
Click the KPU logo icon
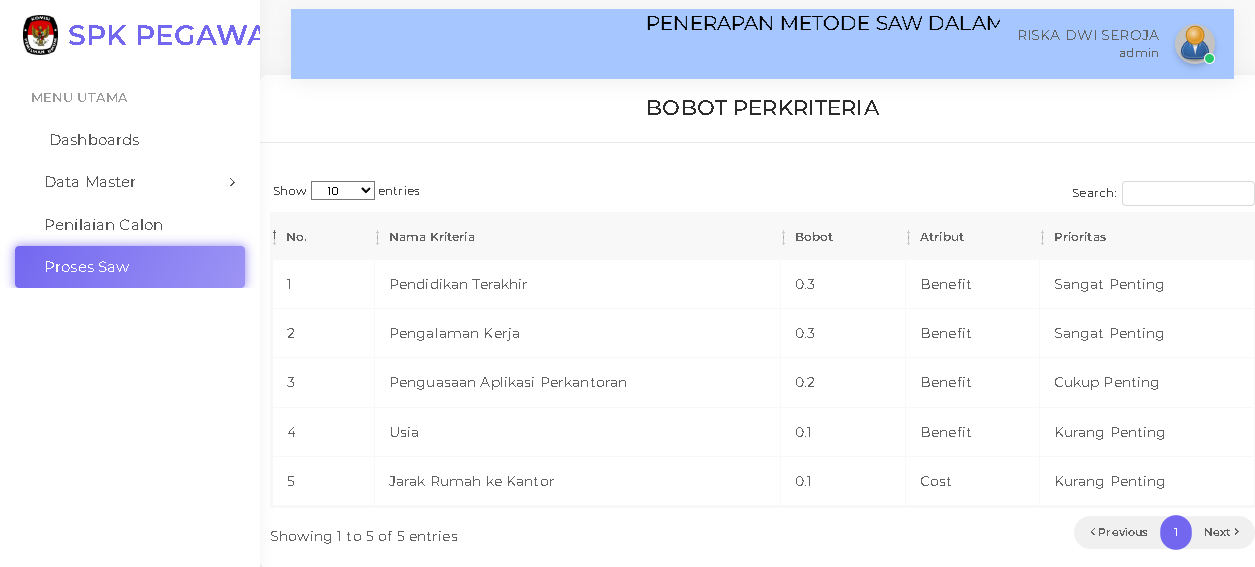(40, 35)
